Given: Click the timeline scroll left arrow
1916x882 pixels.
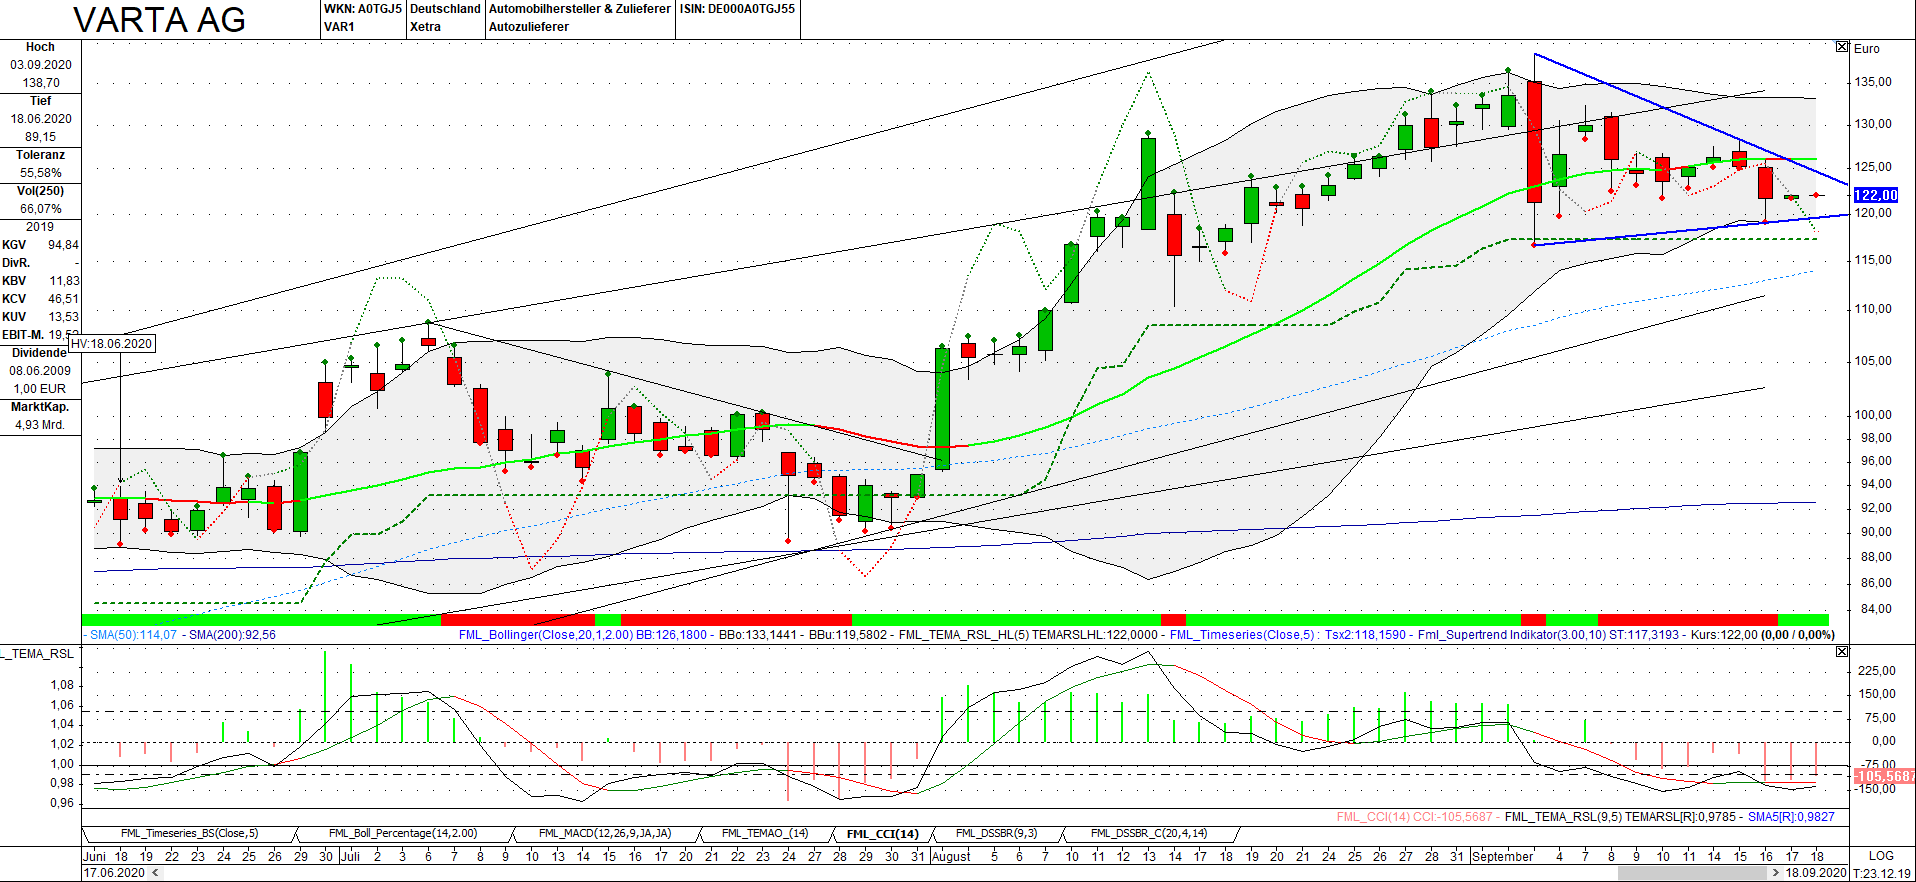Looking at the screenshot, I should pos(154,873).
